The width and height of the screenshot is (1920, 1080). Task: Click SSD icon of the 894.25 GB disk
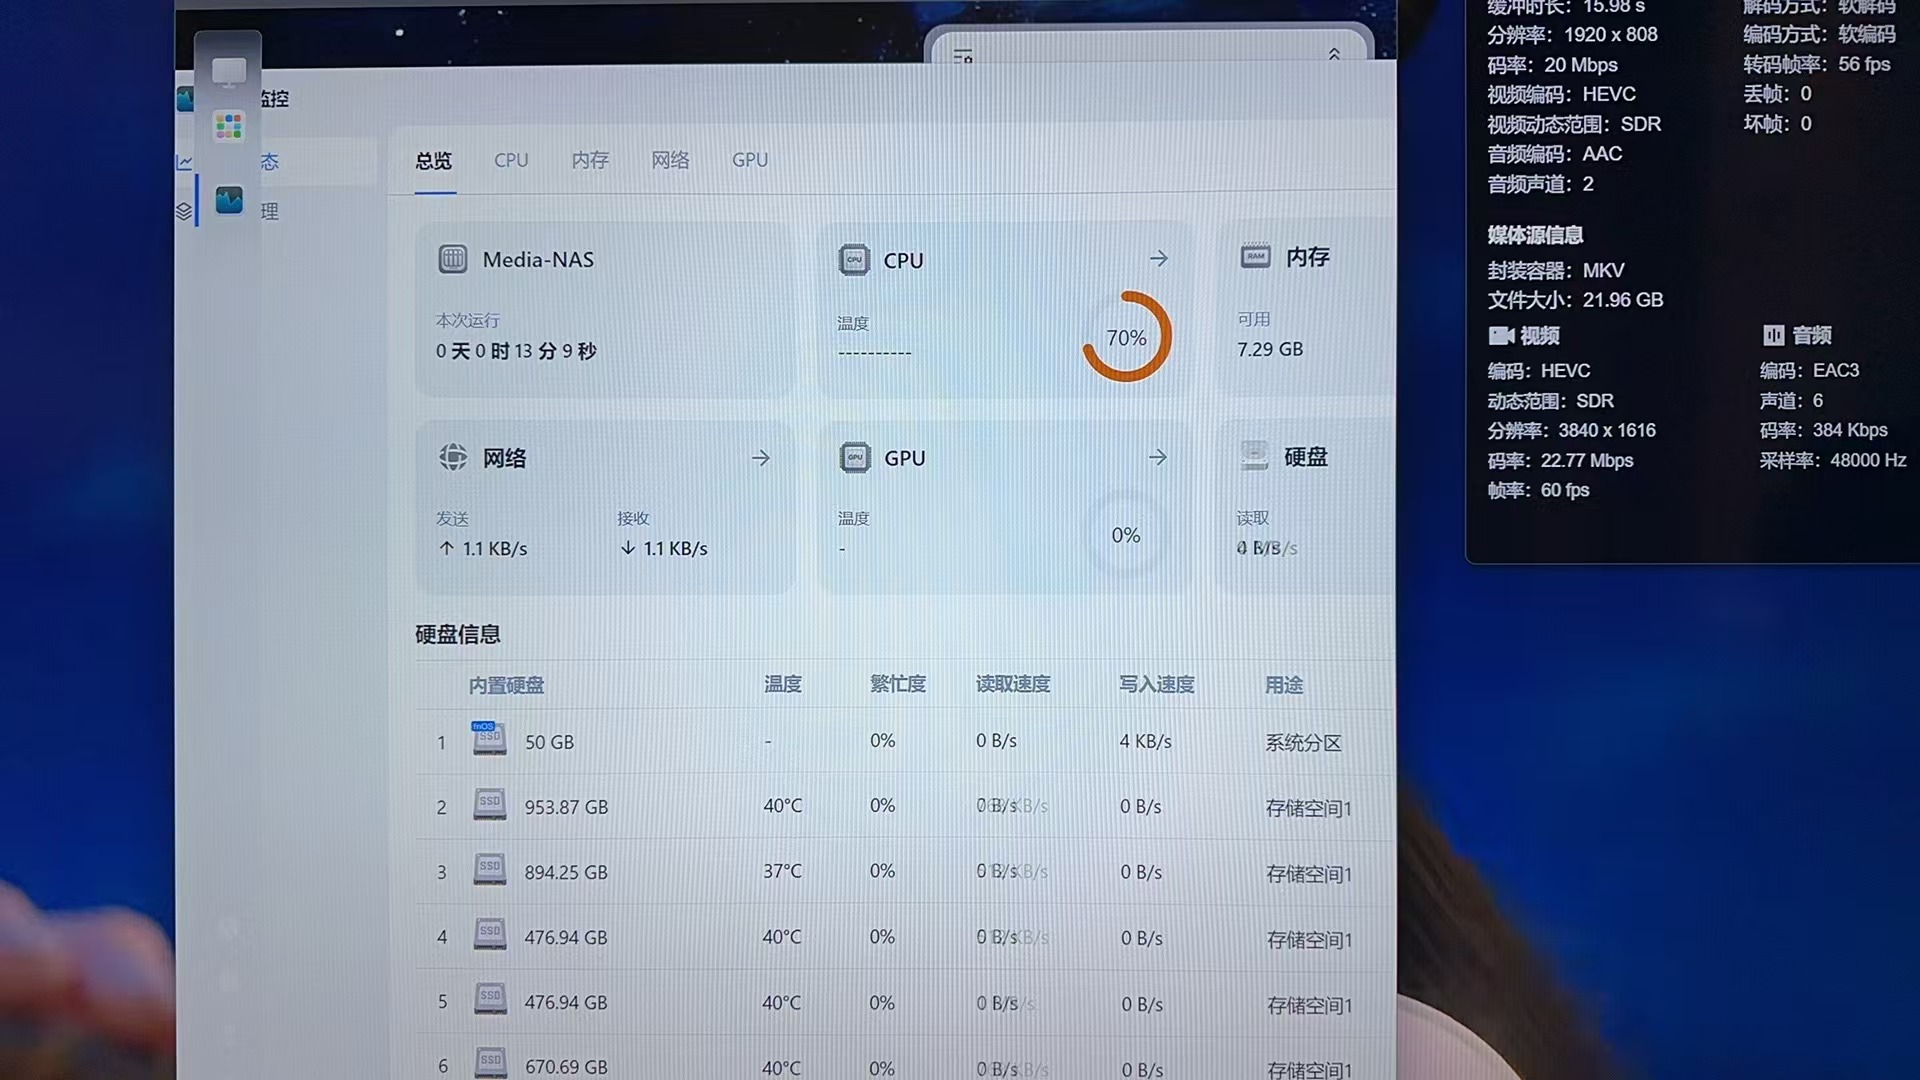click(489, 869)
